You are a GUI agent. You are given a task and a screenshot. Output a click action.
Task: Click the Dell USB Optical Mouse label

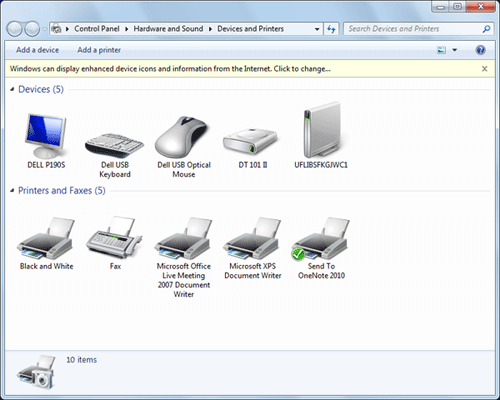(x=184, y=169)
